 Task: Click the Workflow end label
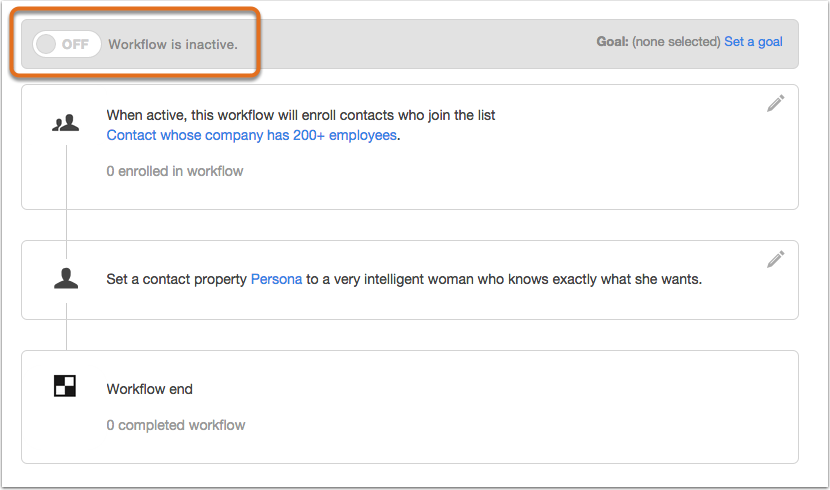pos(149,389)
